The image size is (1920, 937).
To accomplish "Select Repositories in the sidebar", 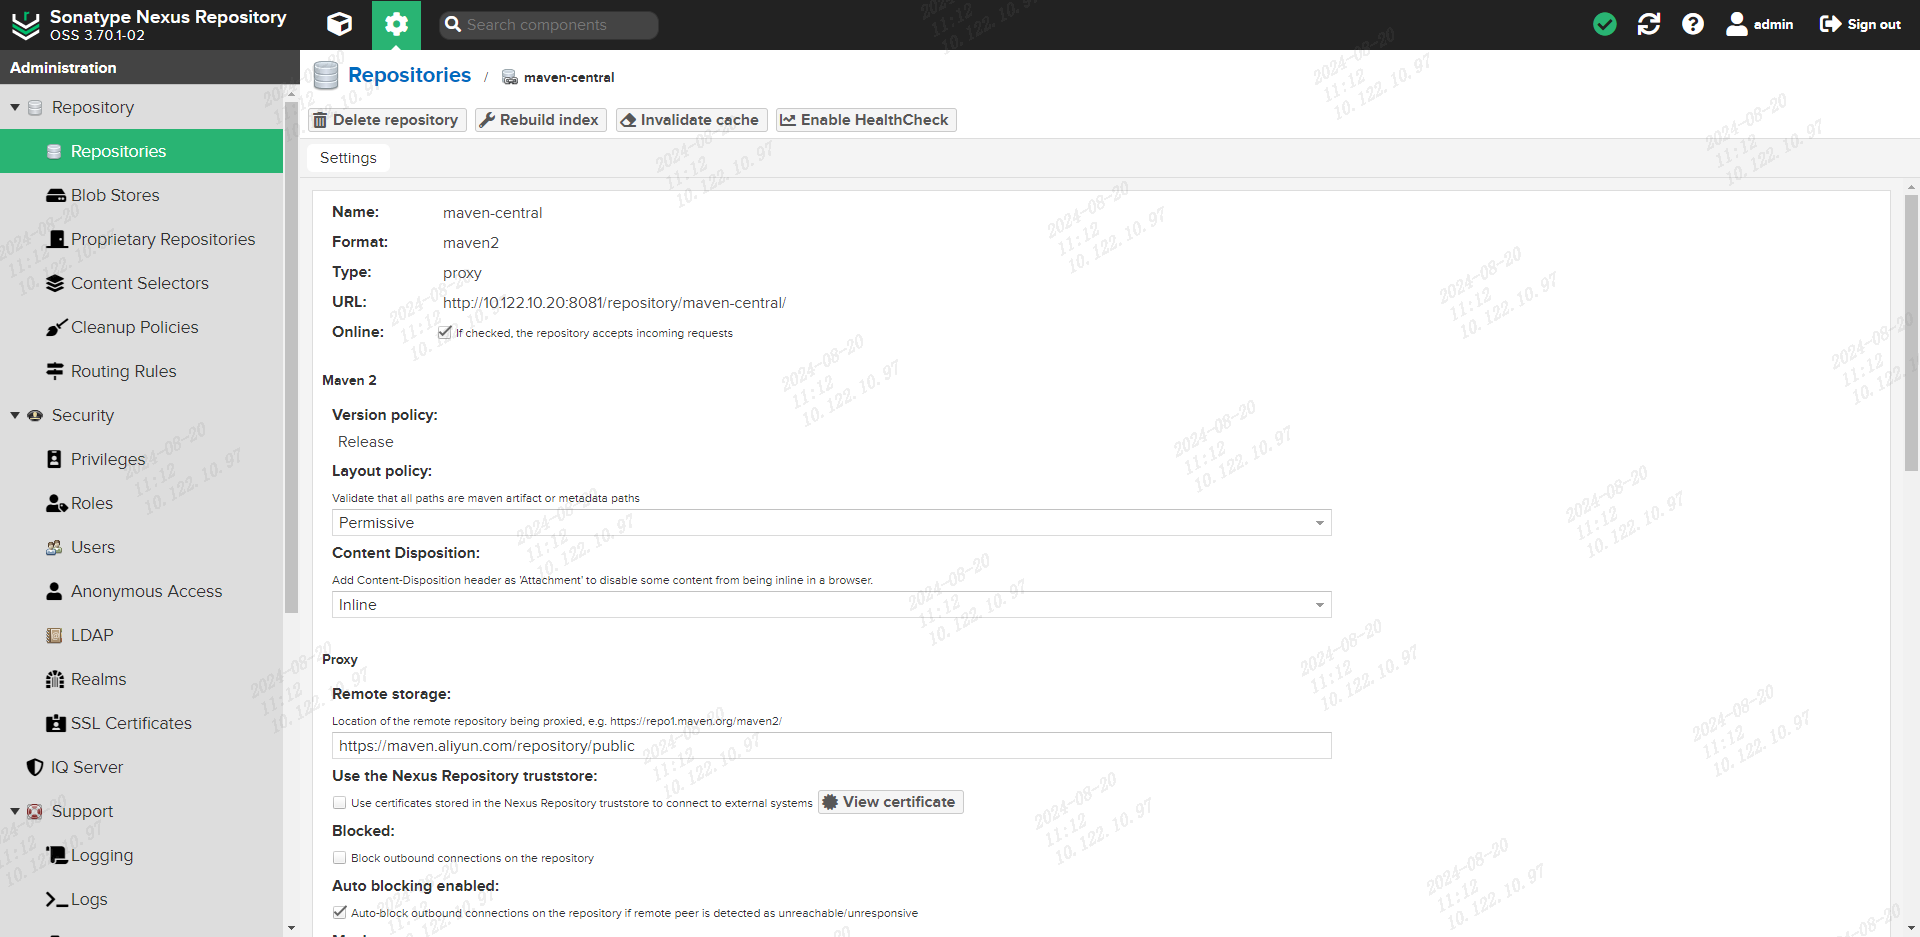I will (x=141, y=151).
